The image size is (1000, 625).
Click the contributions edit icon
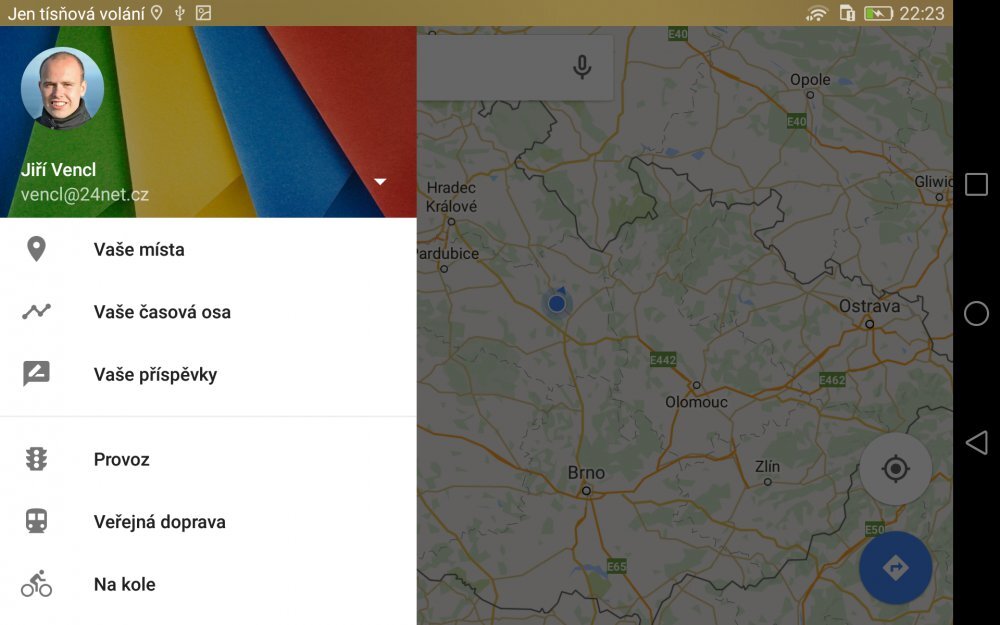click(x=36, y=374)
